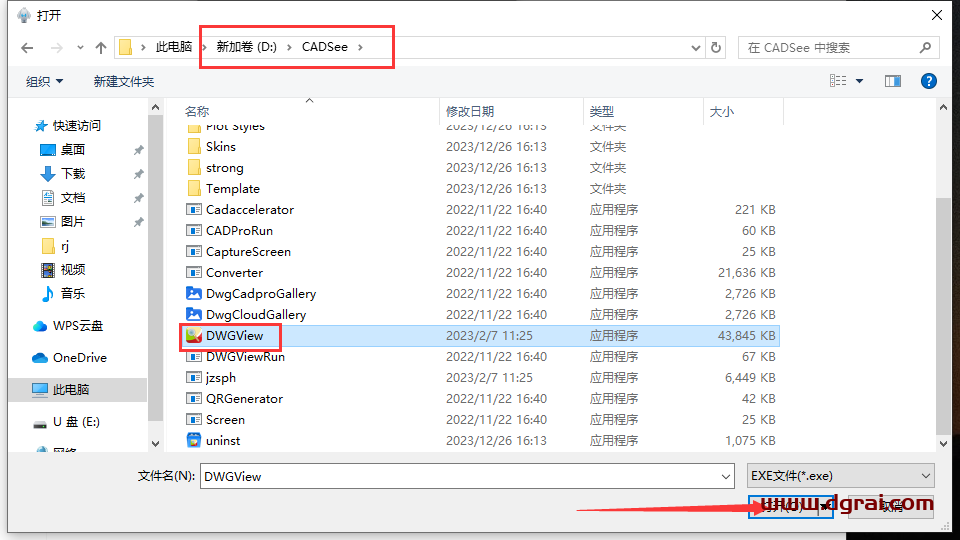Click 2023/2/7 11:25 date of DWGView

click(489, 336)
